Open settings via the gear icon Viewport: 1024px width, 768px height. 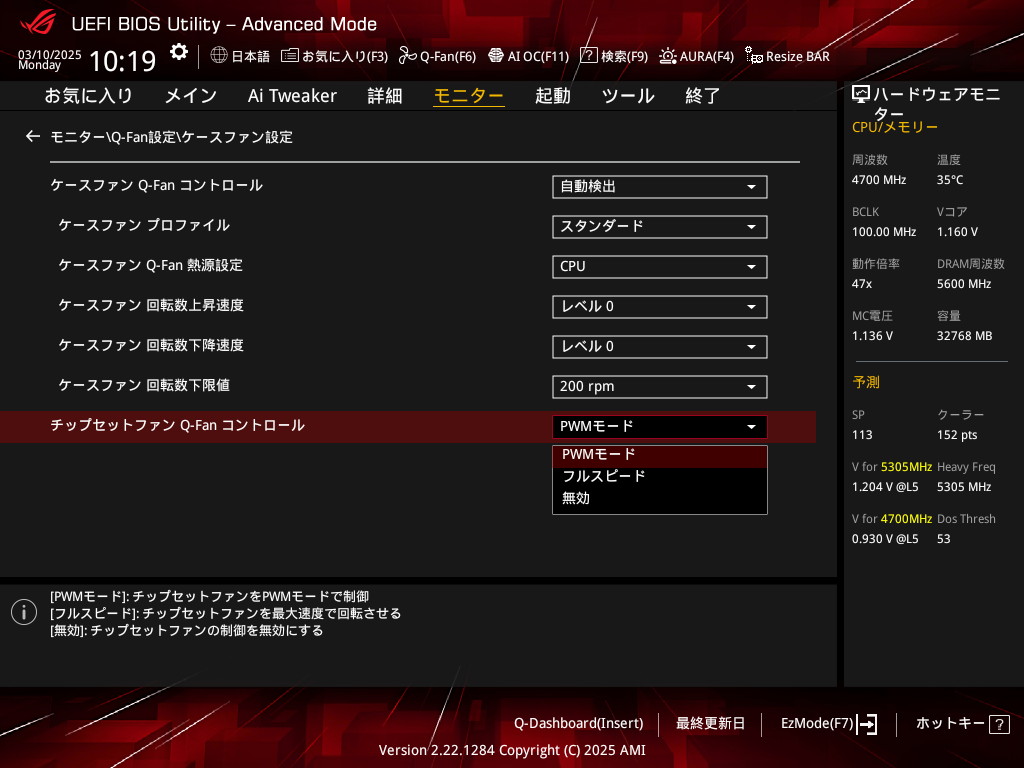178,52
